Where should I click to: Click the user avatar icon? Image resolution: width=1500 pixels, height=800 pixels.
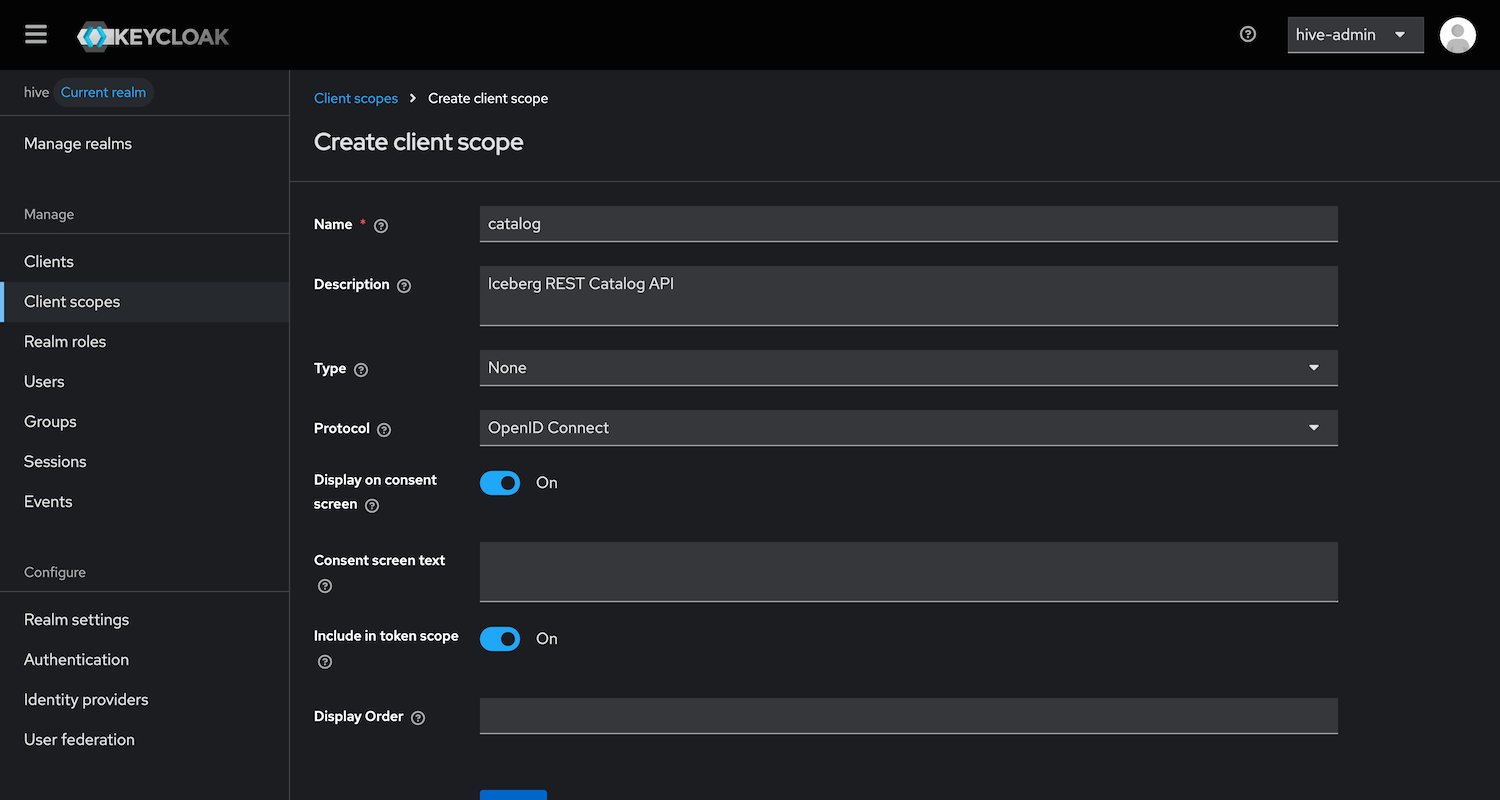pyautogui.click(x=1457, y=35)
